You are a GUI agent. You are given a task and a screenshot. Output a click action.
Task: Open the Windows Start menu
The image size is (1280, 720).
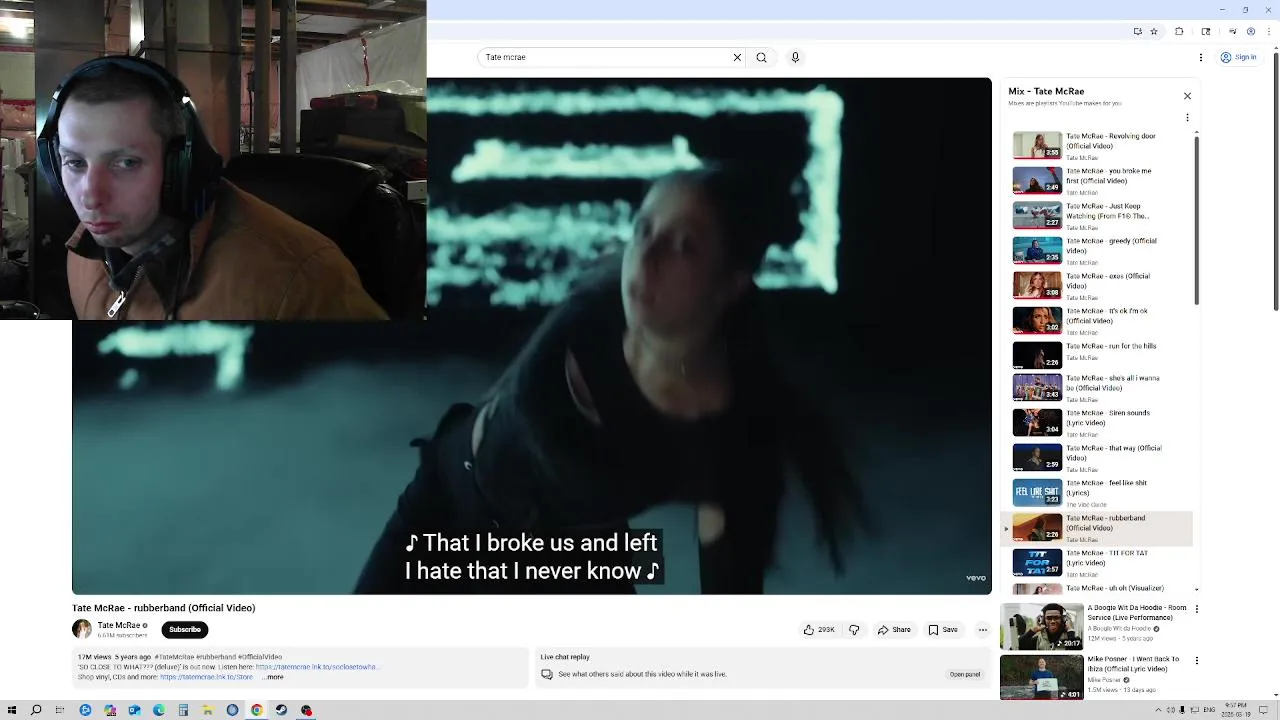[x=12, y=710]
